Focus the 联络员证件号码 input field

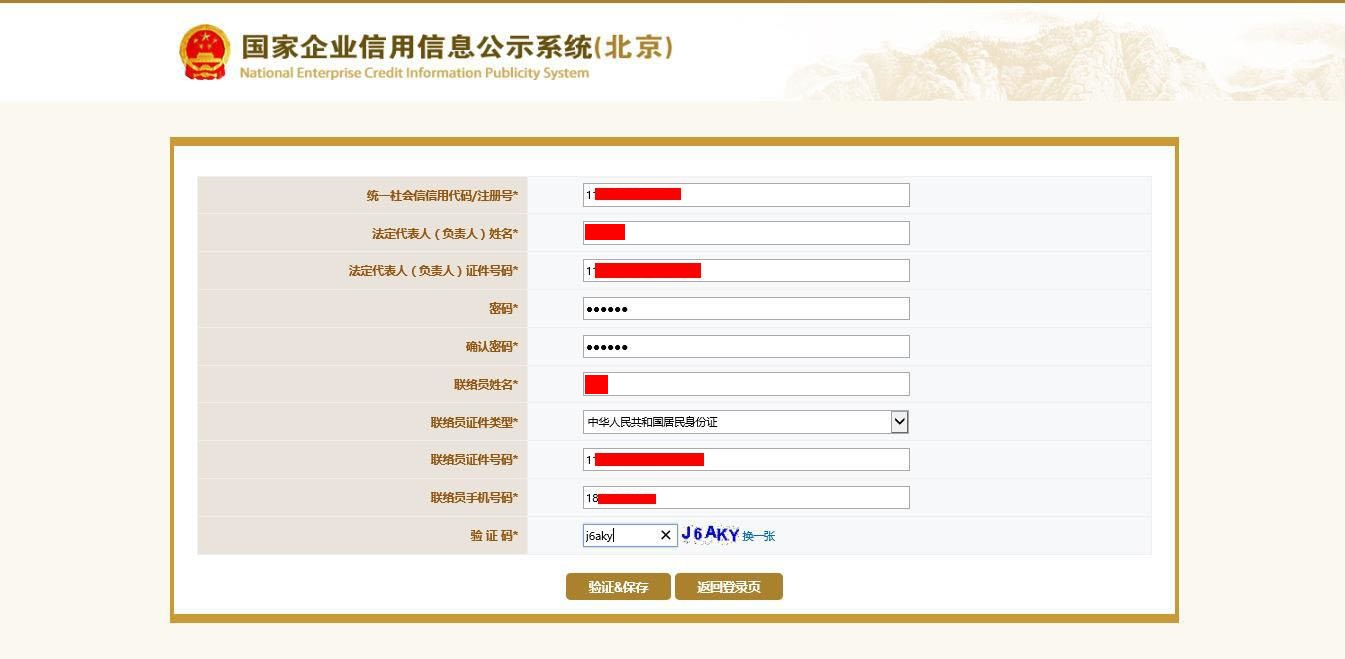746,460
